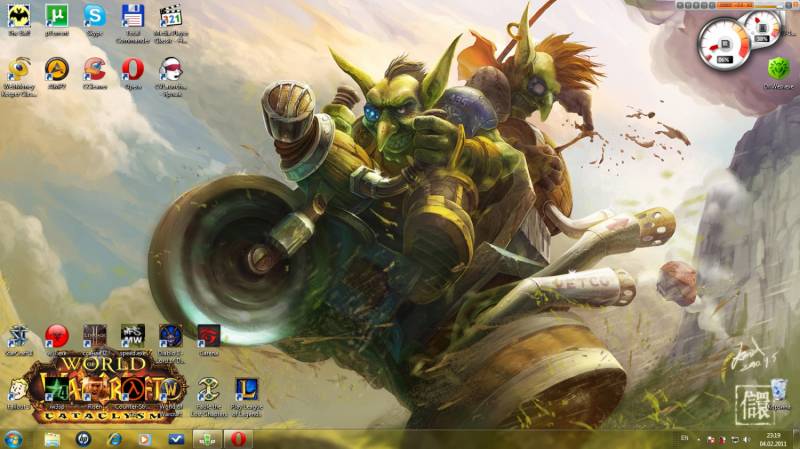
Task: Open NFS MW speed.exe shortcut
Action: 133,339
